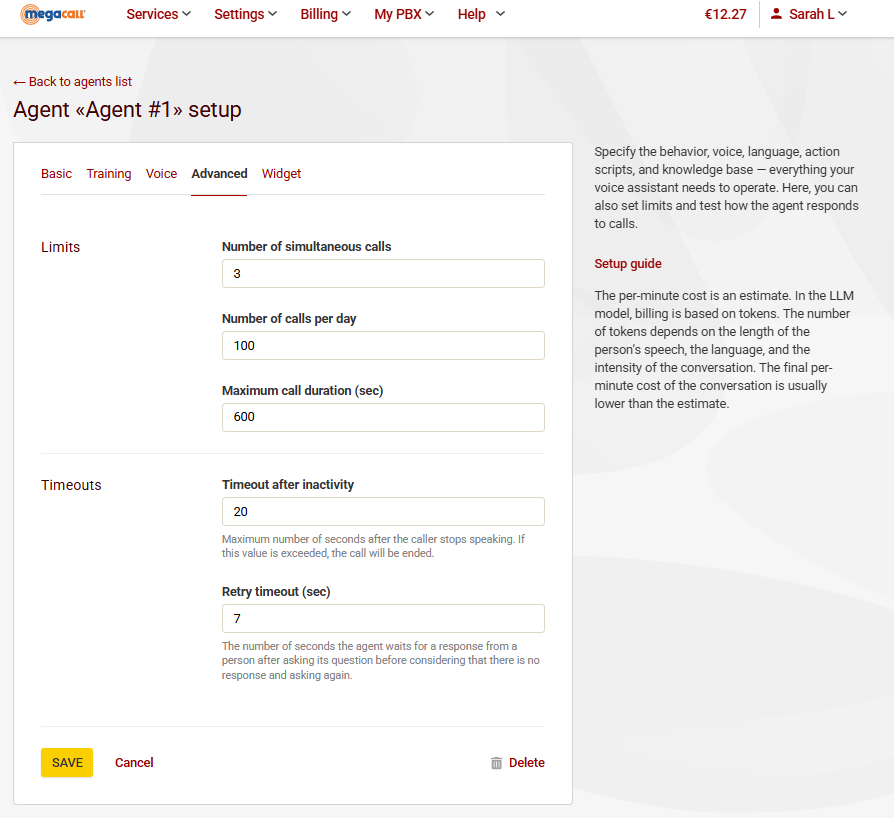Screen dimensions: 894x818
Task: Go to the Training tab
Action: (x=109, y=174)
